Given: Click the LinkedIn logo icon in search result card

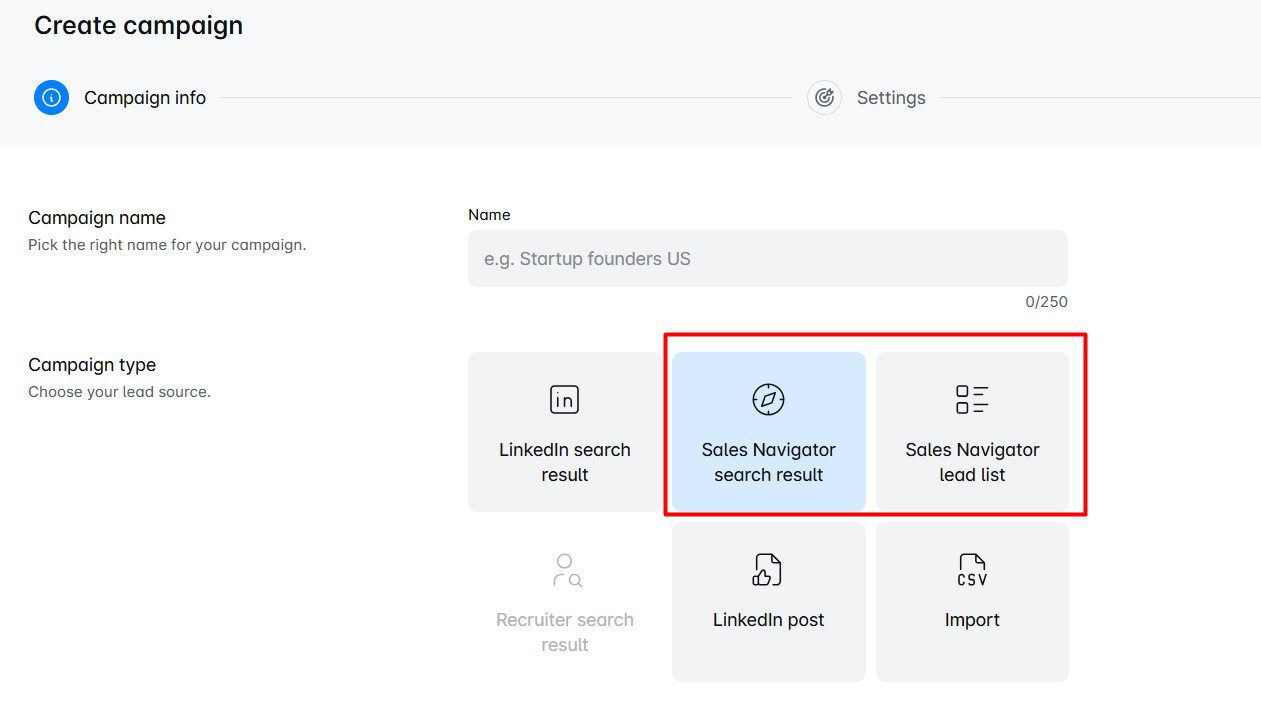Looking at the screenshot, I should tap(564, 399).
